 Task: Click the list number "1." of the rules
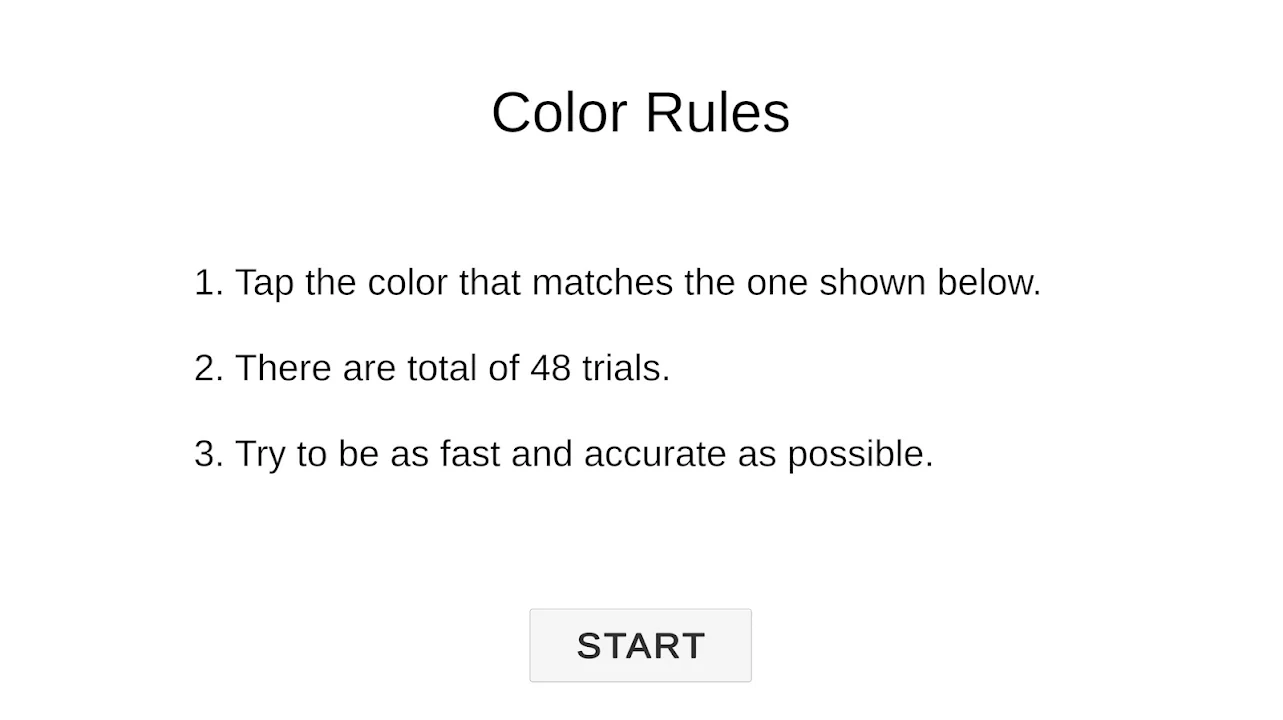point(208,283)
